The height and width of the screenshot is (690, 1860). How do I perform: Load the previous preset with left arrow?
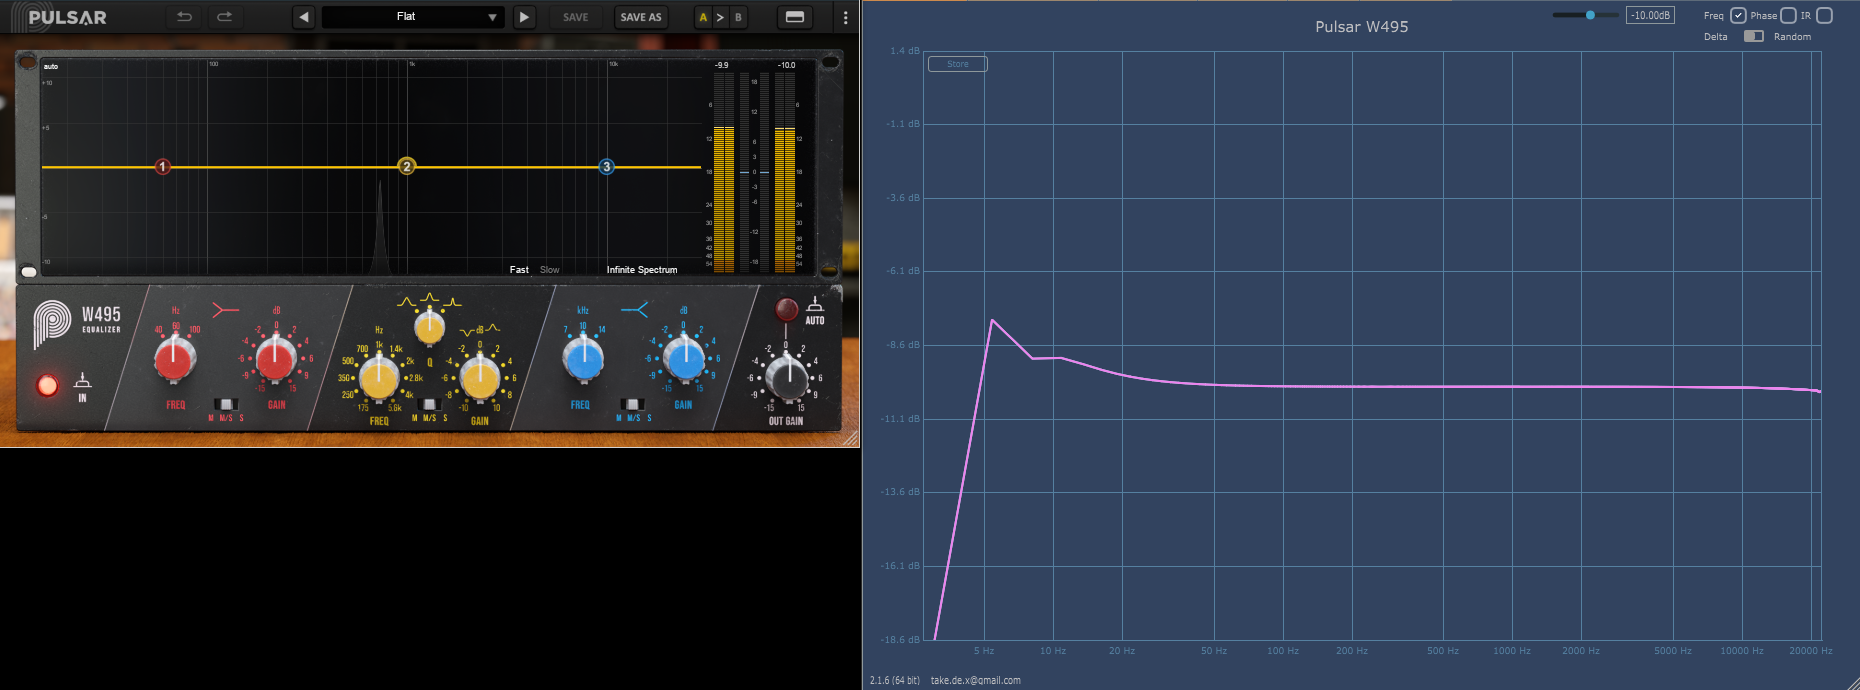[304, 17]
